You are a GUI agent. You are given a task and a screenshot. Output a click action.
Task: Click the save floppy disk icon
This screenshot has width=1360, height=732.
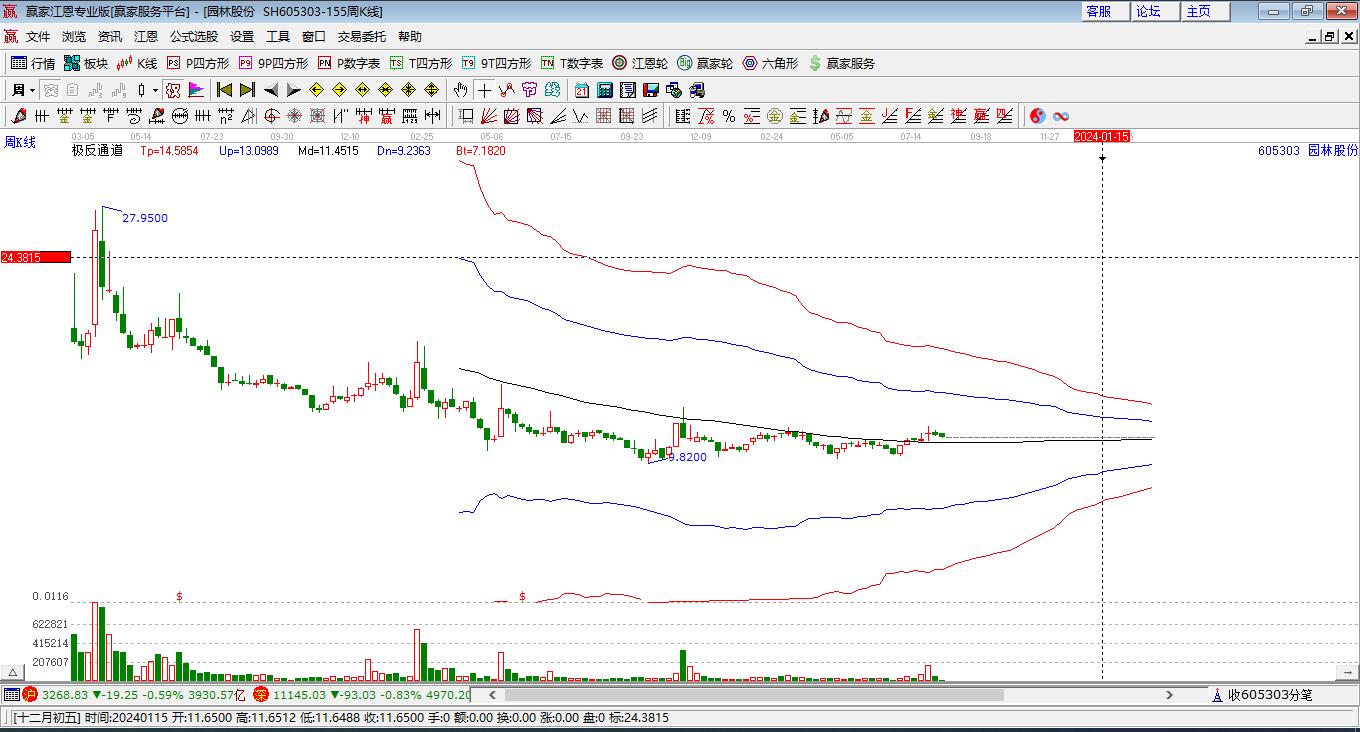click(x=651, y=90)
